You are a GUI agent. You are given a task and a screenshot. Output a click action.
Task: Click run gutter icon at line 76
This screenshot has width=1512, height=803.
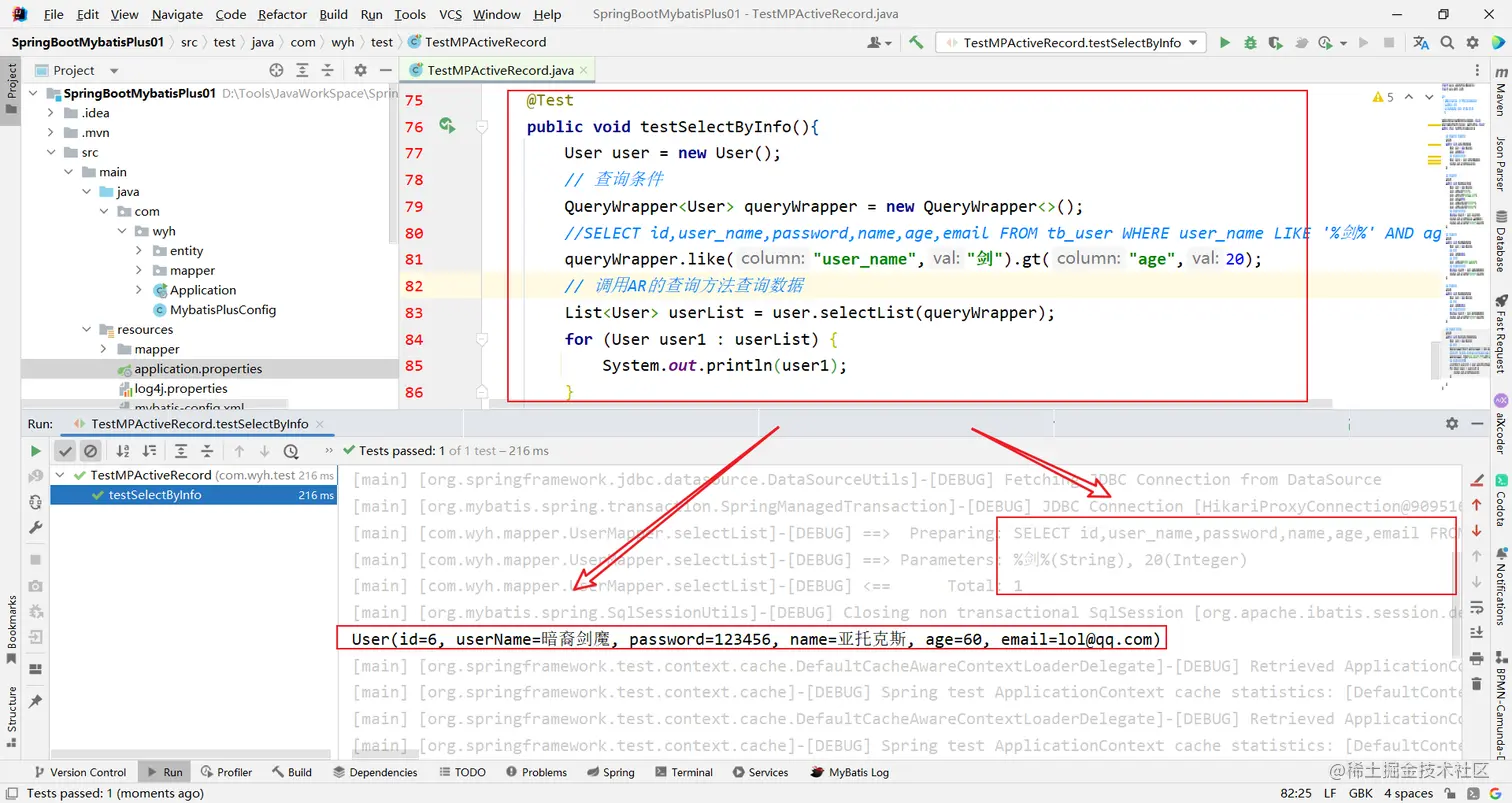[447, 126]
